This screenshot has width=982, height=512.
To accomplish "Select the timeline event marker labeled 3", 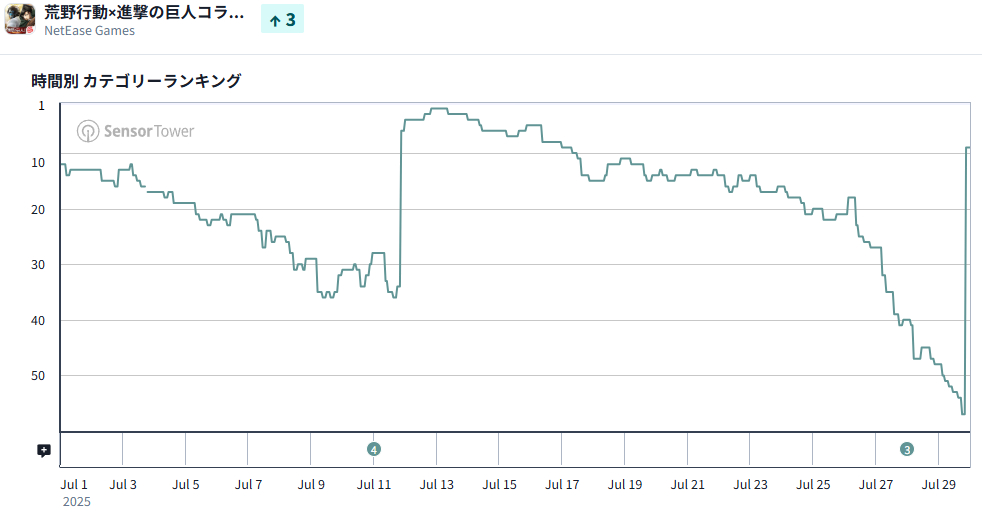I will coord(906,449).
